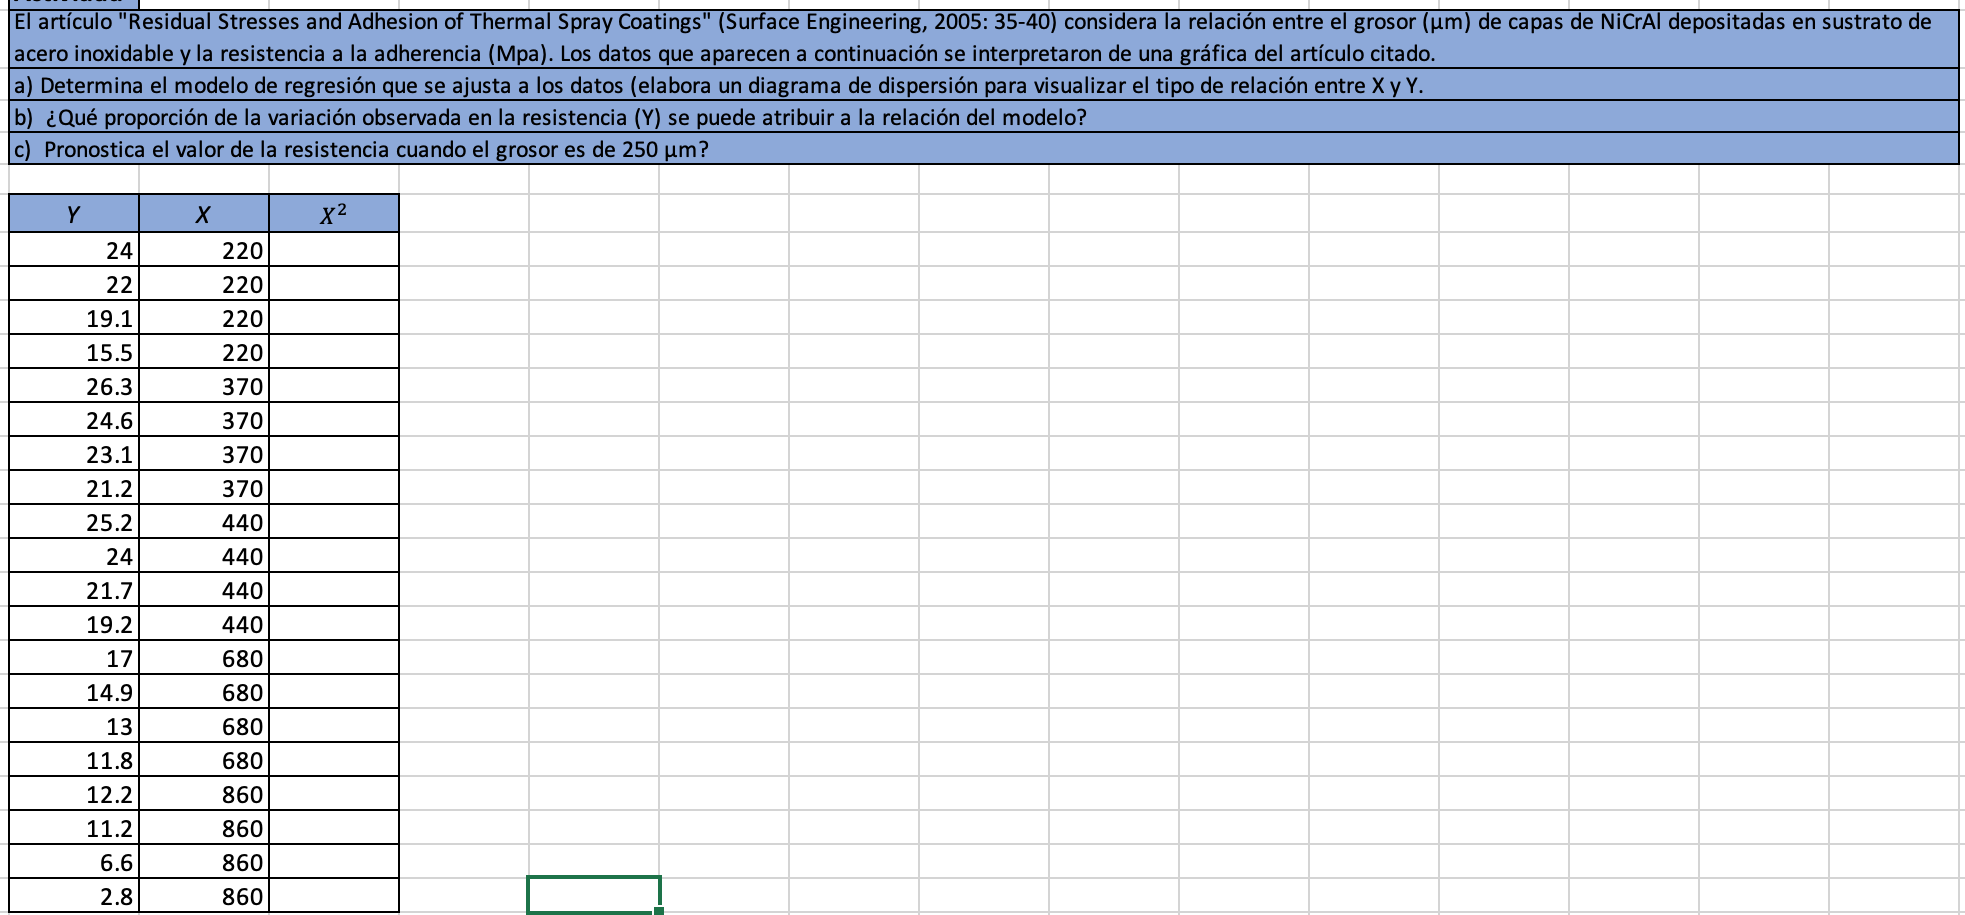Viewport: 1965px width, 915px height.
Task: Select the Y cell containing 21.7
Action: tap(74, 590)
